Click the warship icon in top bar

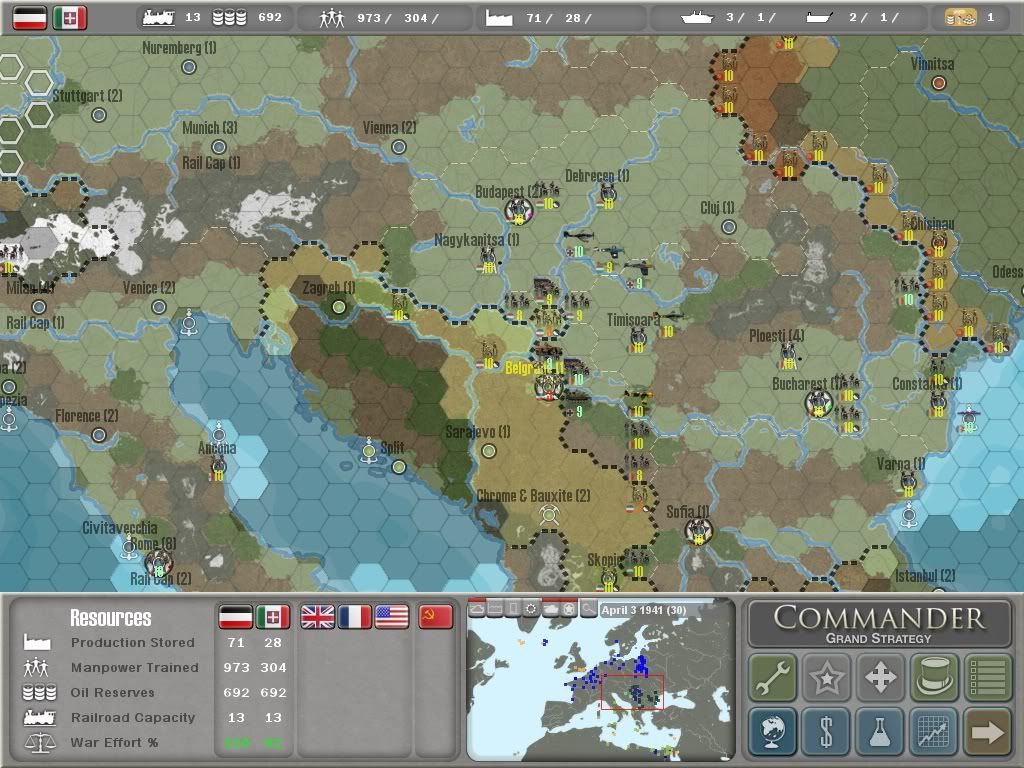click(696, 18)
